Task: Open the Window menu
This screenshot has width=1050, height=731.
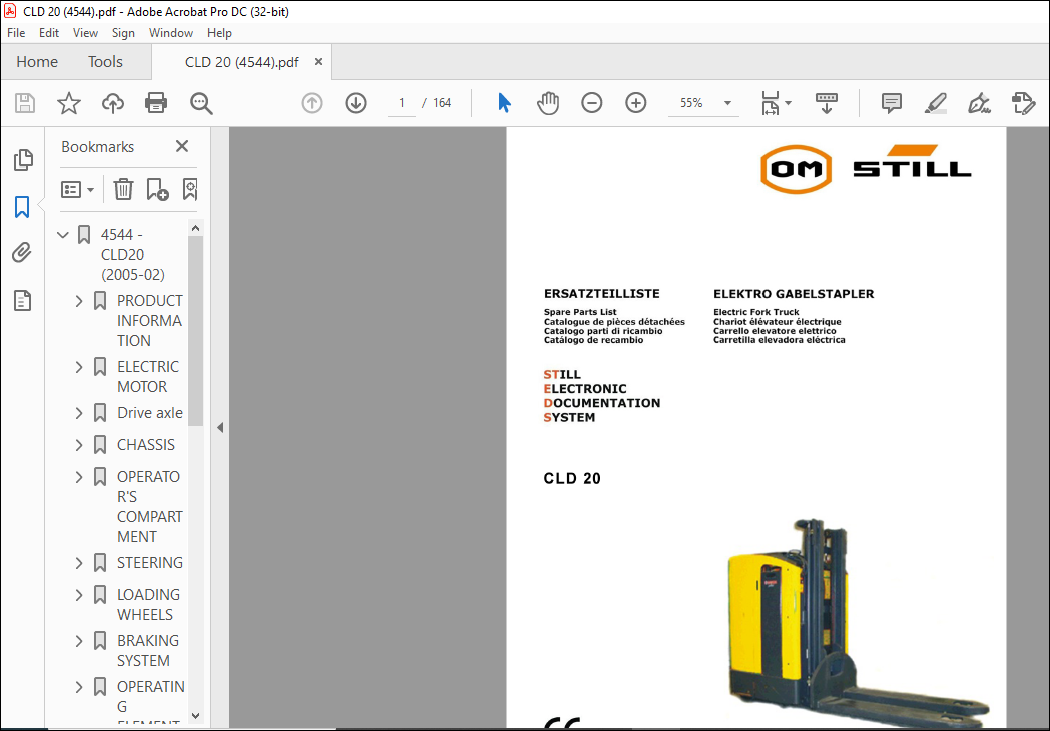Action: 171,33
